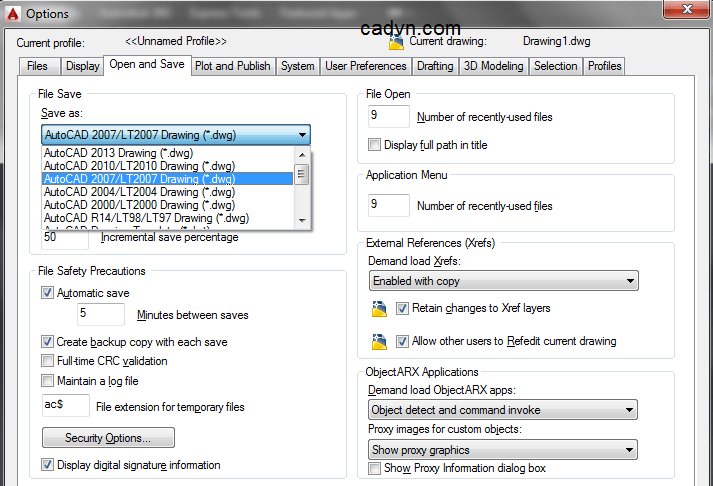Go to the System tab
The height and width of the screenshot is (486, 713).
297,66
